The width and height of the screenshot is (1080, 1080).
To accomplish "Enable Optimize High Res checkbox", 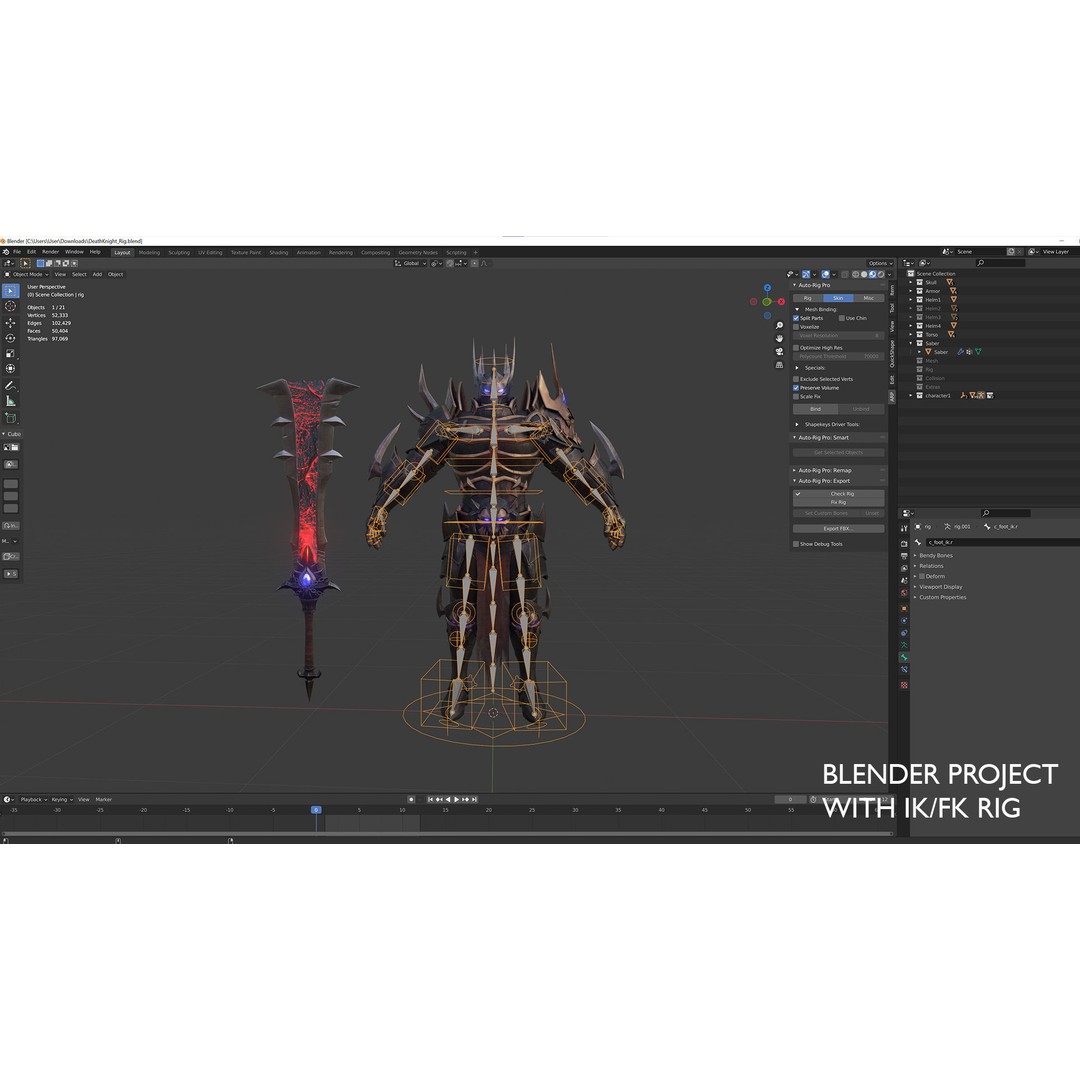I will pyautogui.click(x=796, y=348).
